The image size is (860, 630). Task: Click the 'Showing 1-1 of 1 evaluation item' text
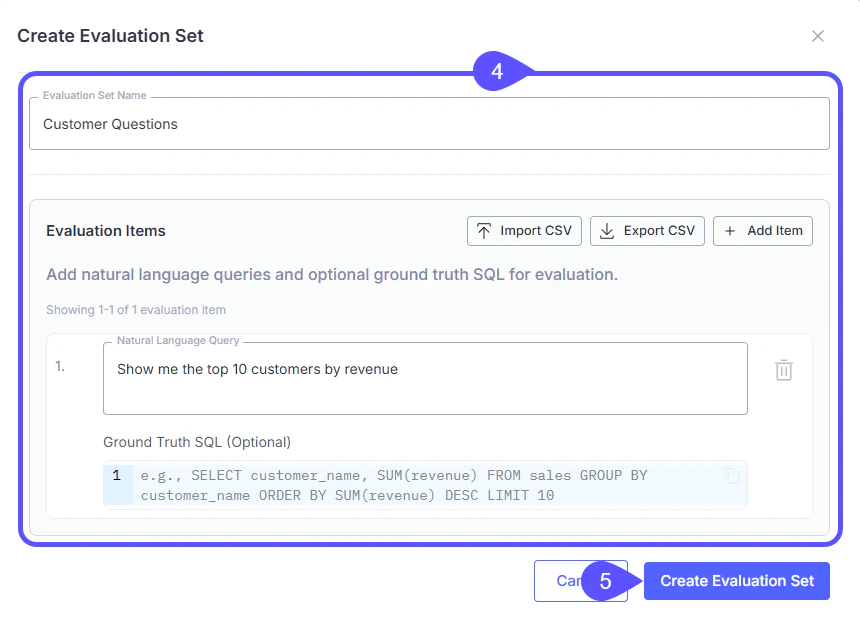point(136,310)
